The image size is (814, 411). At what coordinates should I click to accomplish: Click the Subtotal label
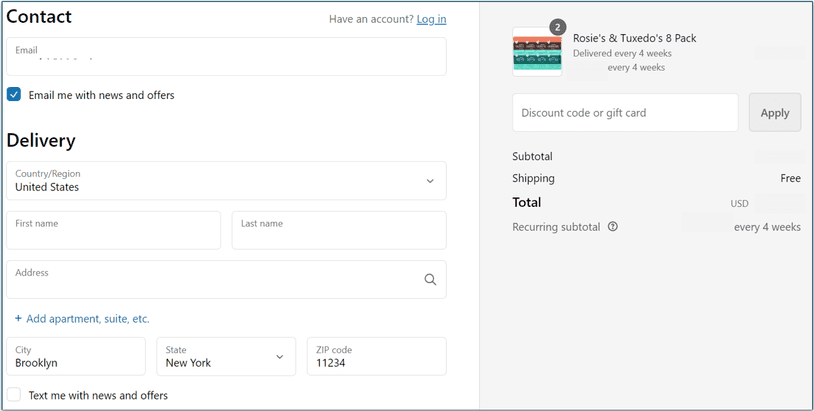click(533, 156)
